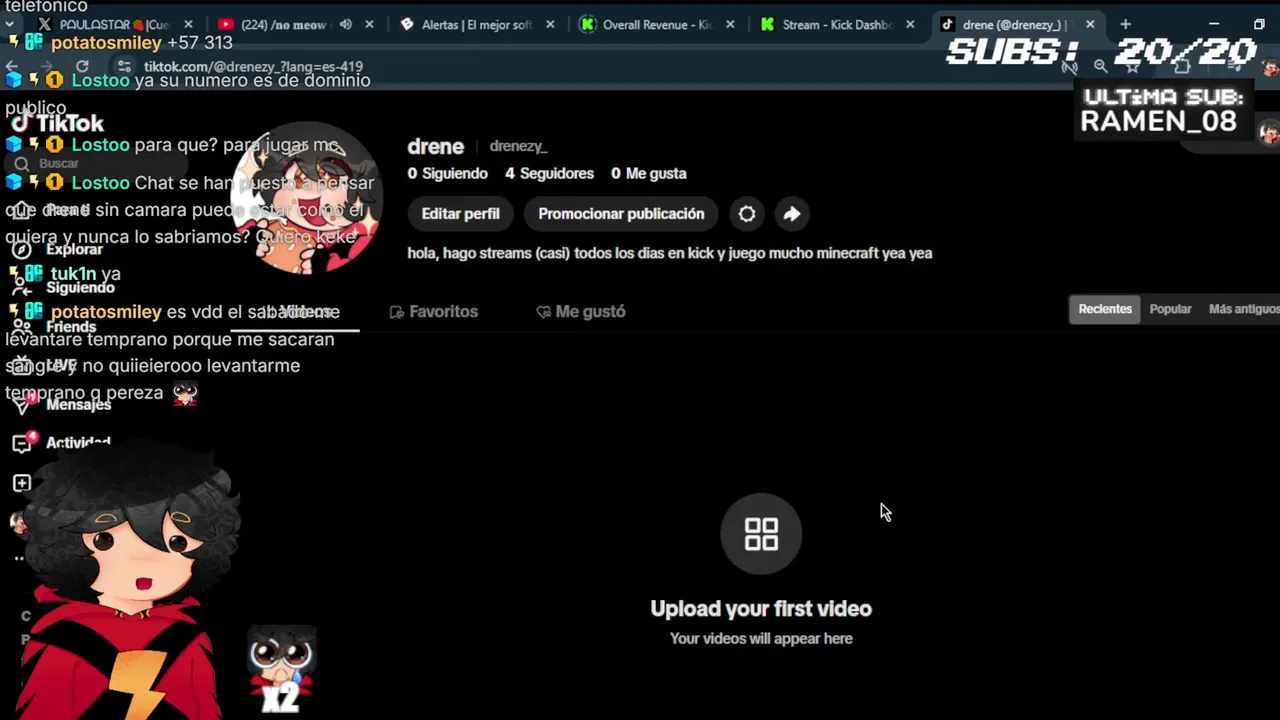Reload the page
The image size is (1280, 720).
[x=82, y=67]
